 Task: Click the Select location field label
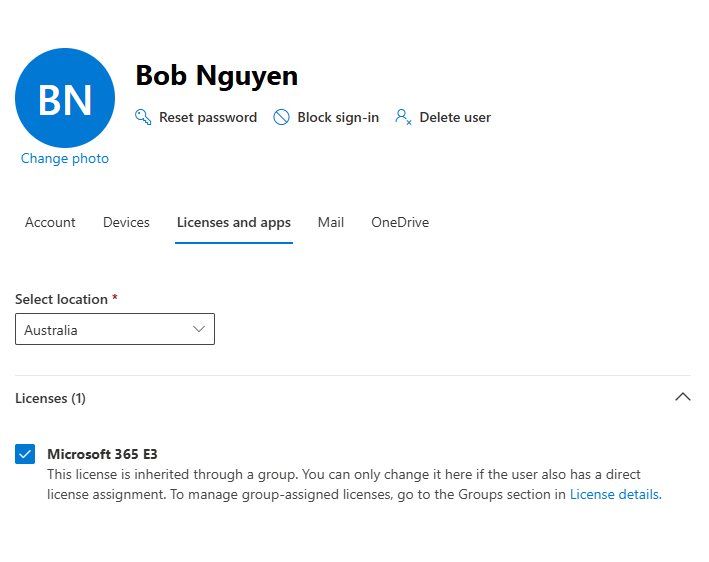(x=61, y=299)
